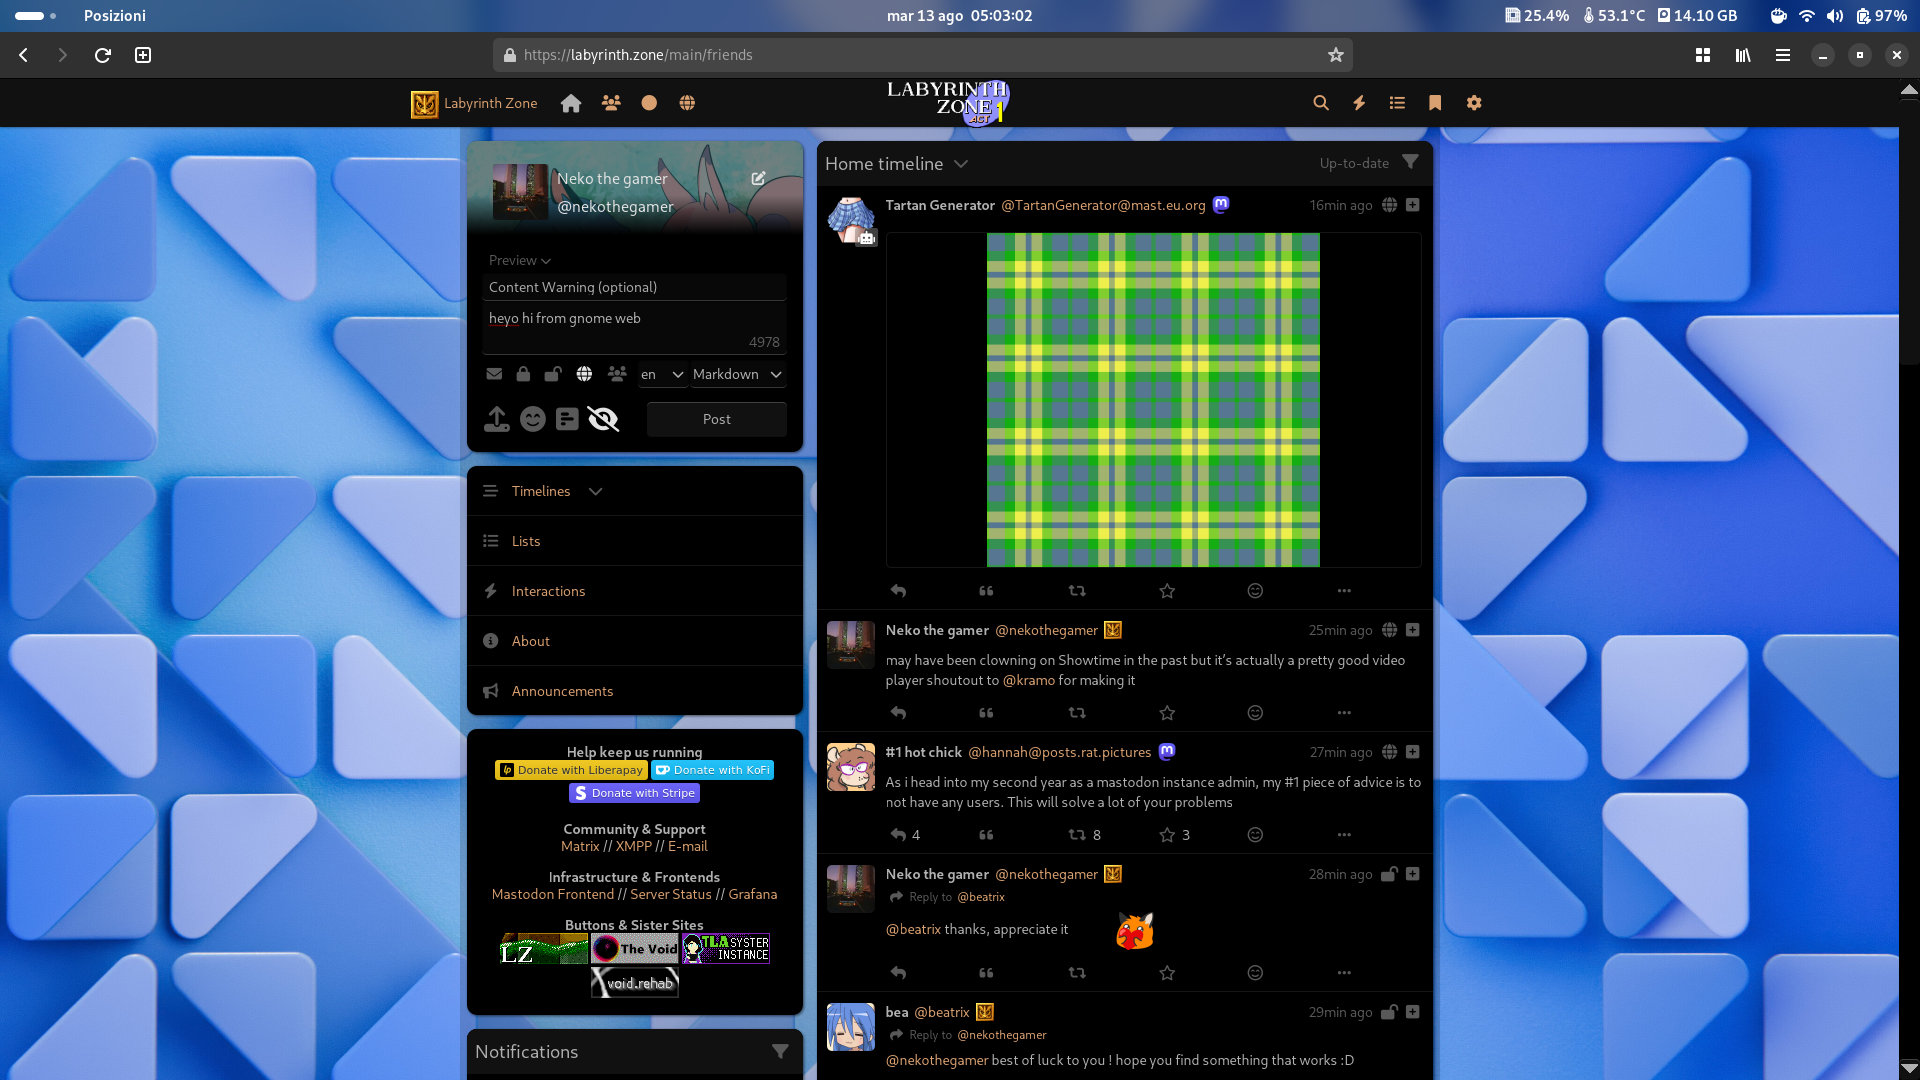
Task: Boost the #1 hot chick post
Action: (1077, 835)
